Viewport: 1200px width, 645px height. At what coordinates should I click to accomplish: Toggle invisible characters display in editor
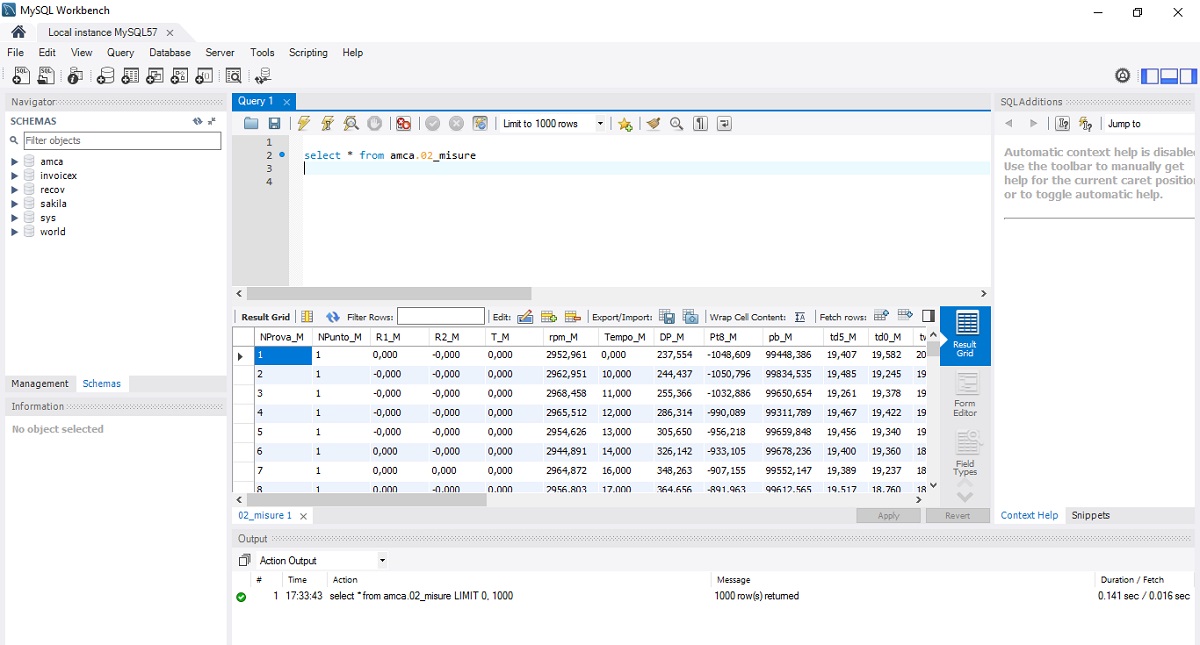click(x=700, y=124)
